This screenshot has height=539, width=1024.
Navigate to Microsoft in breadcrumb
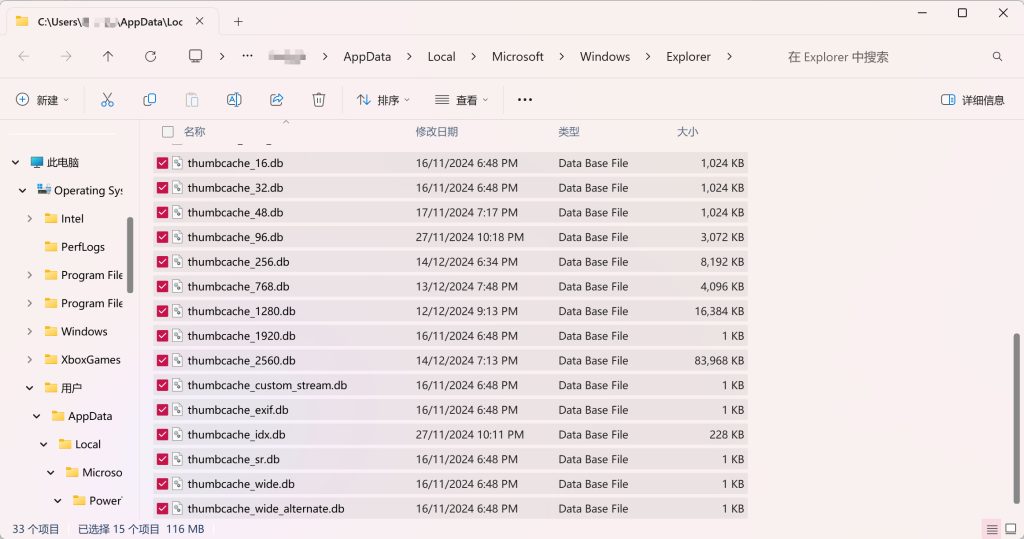pyautogui.click(x=517, y=57)
